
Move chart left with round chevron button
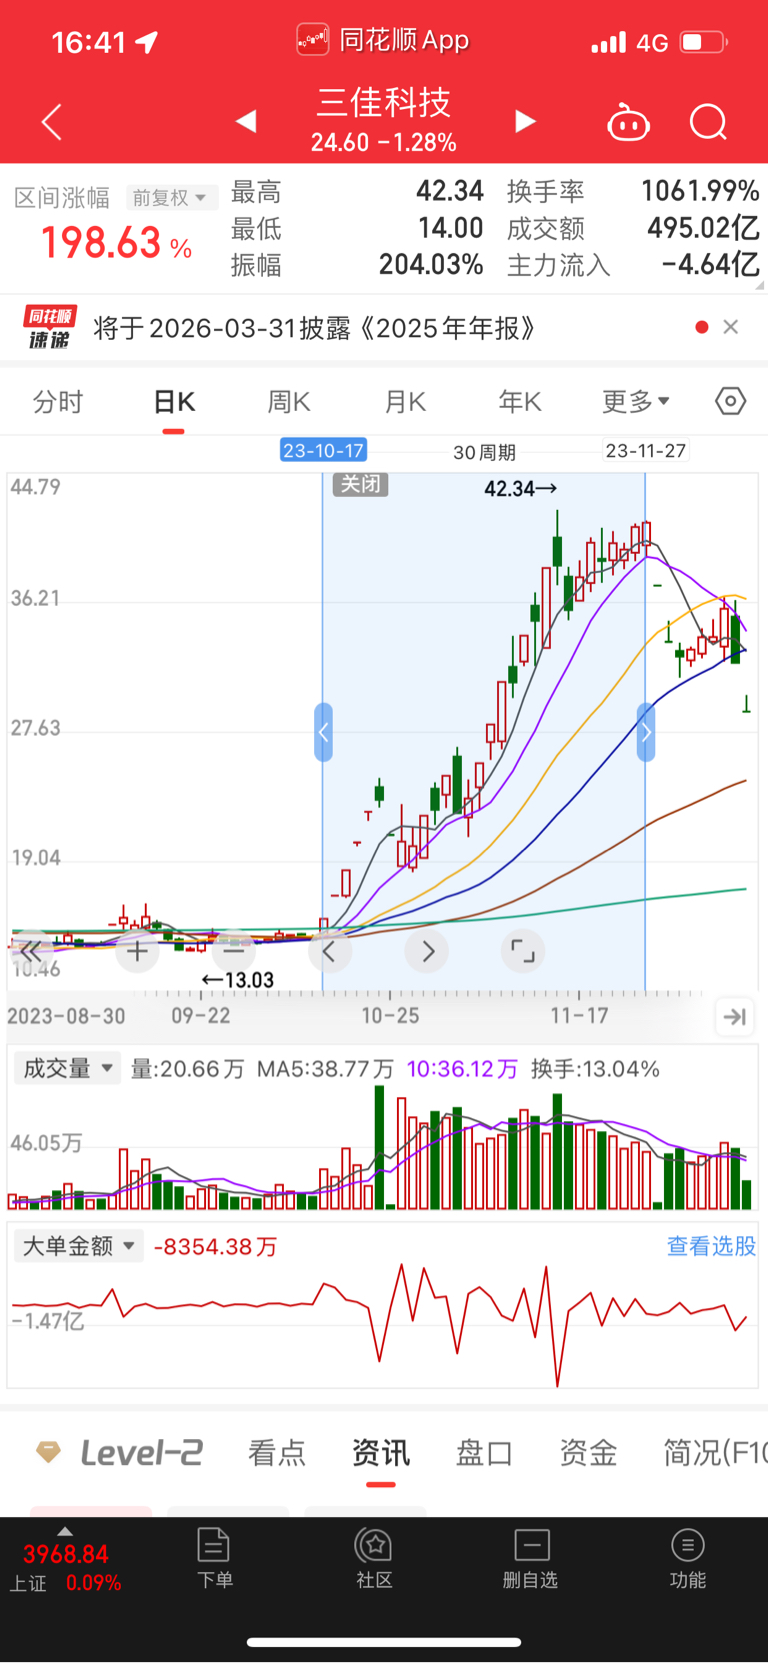point(329,951)
